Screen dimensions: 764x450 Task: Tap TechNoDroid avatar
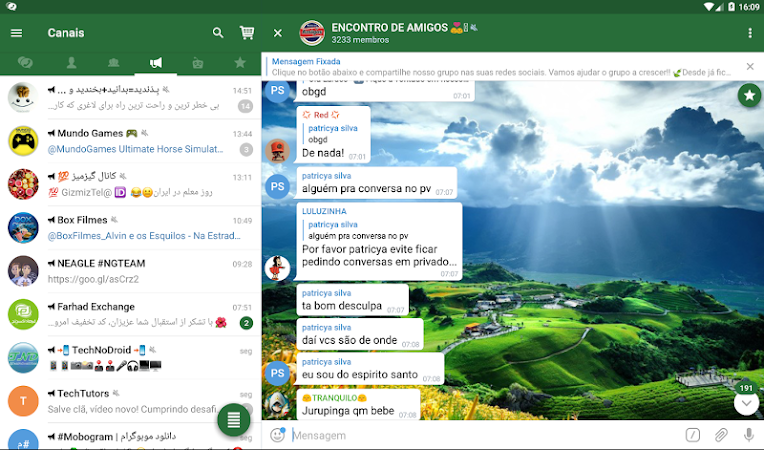coord(23,357)
